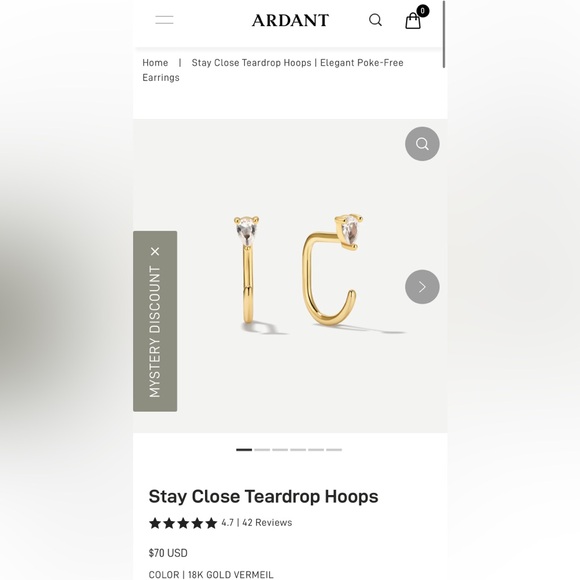Click the five-star rating
The height and width of the screenshot is (580, 580).
[x=183, y=523]
